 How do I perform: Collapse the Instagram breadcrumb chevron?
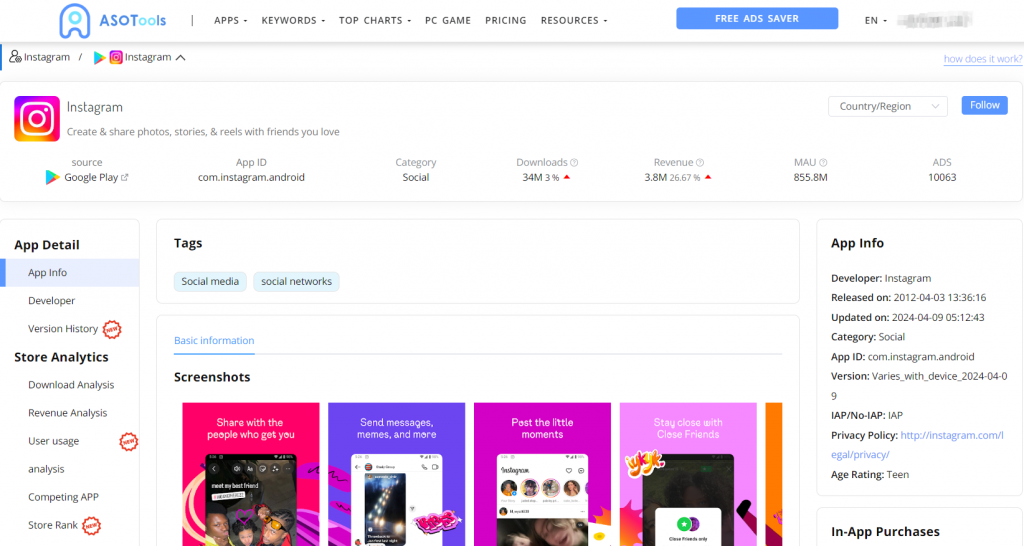tap(181, 58)
